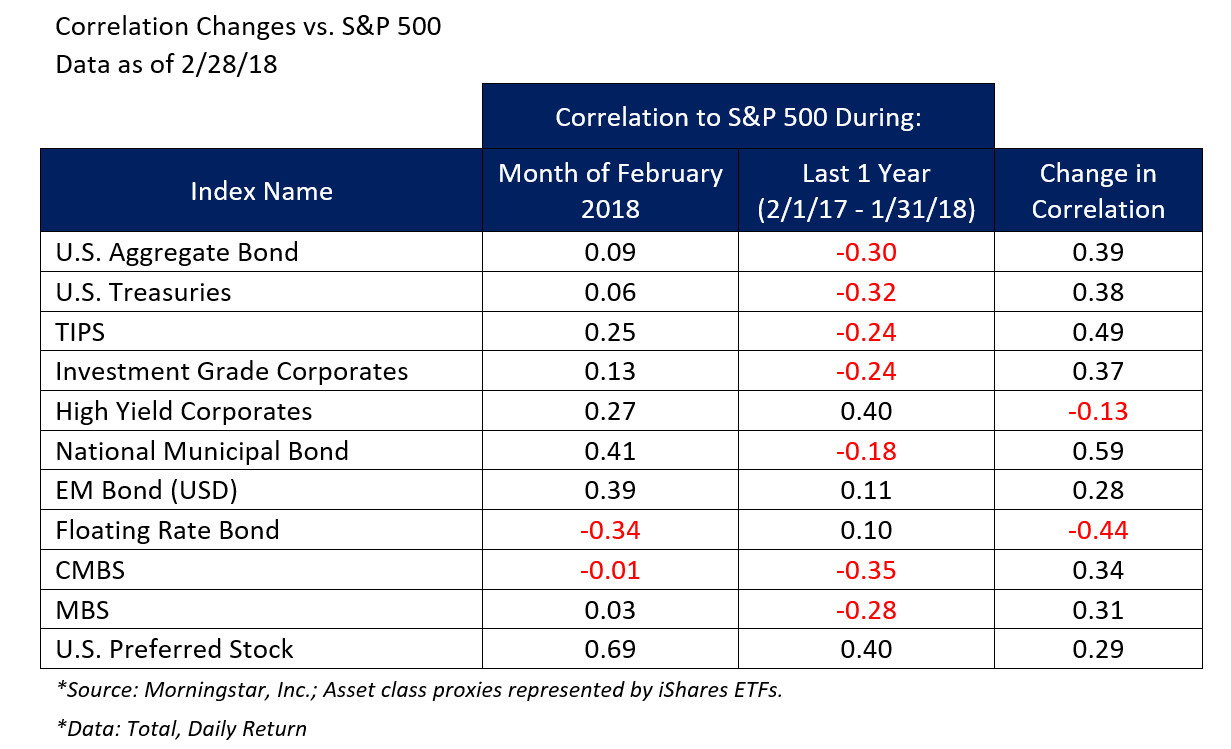
Task: Select the "High Yield Corporates" row label
Action: 184,411
